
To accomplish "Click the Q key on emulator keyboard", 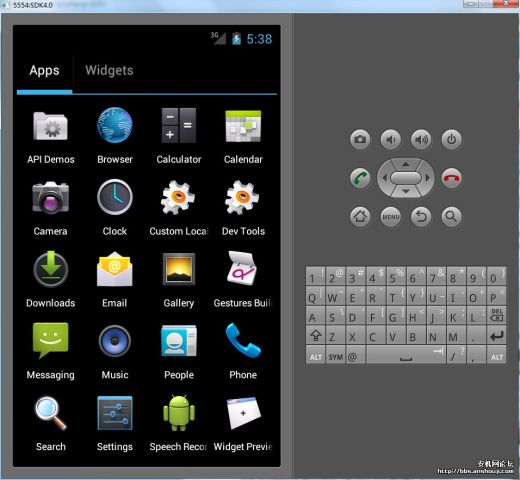I will pos(315,296).
